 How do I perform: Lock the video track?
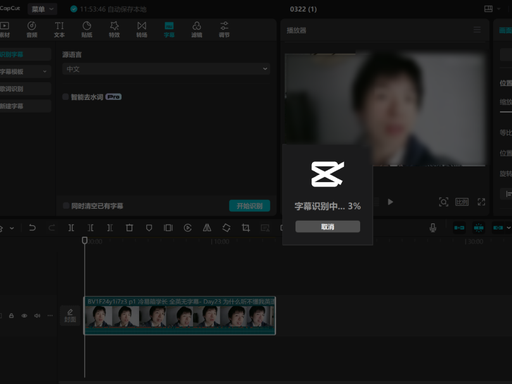(11, 315)
